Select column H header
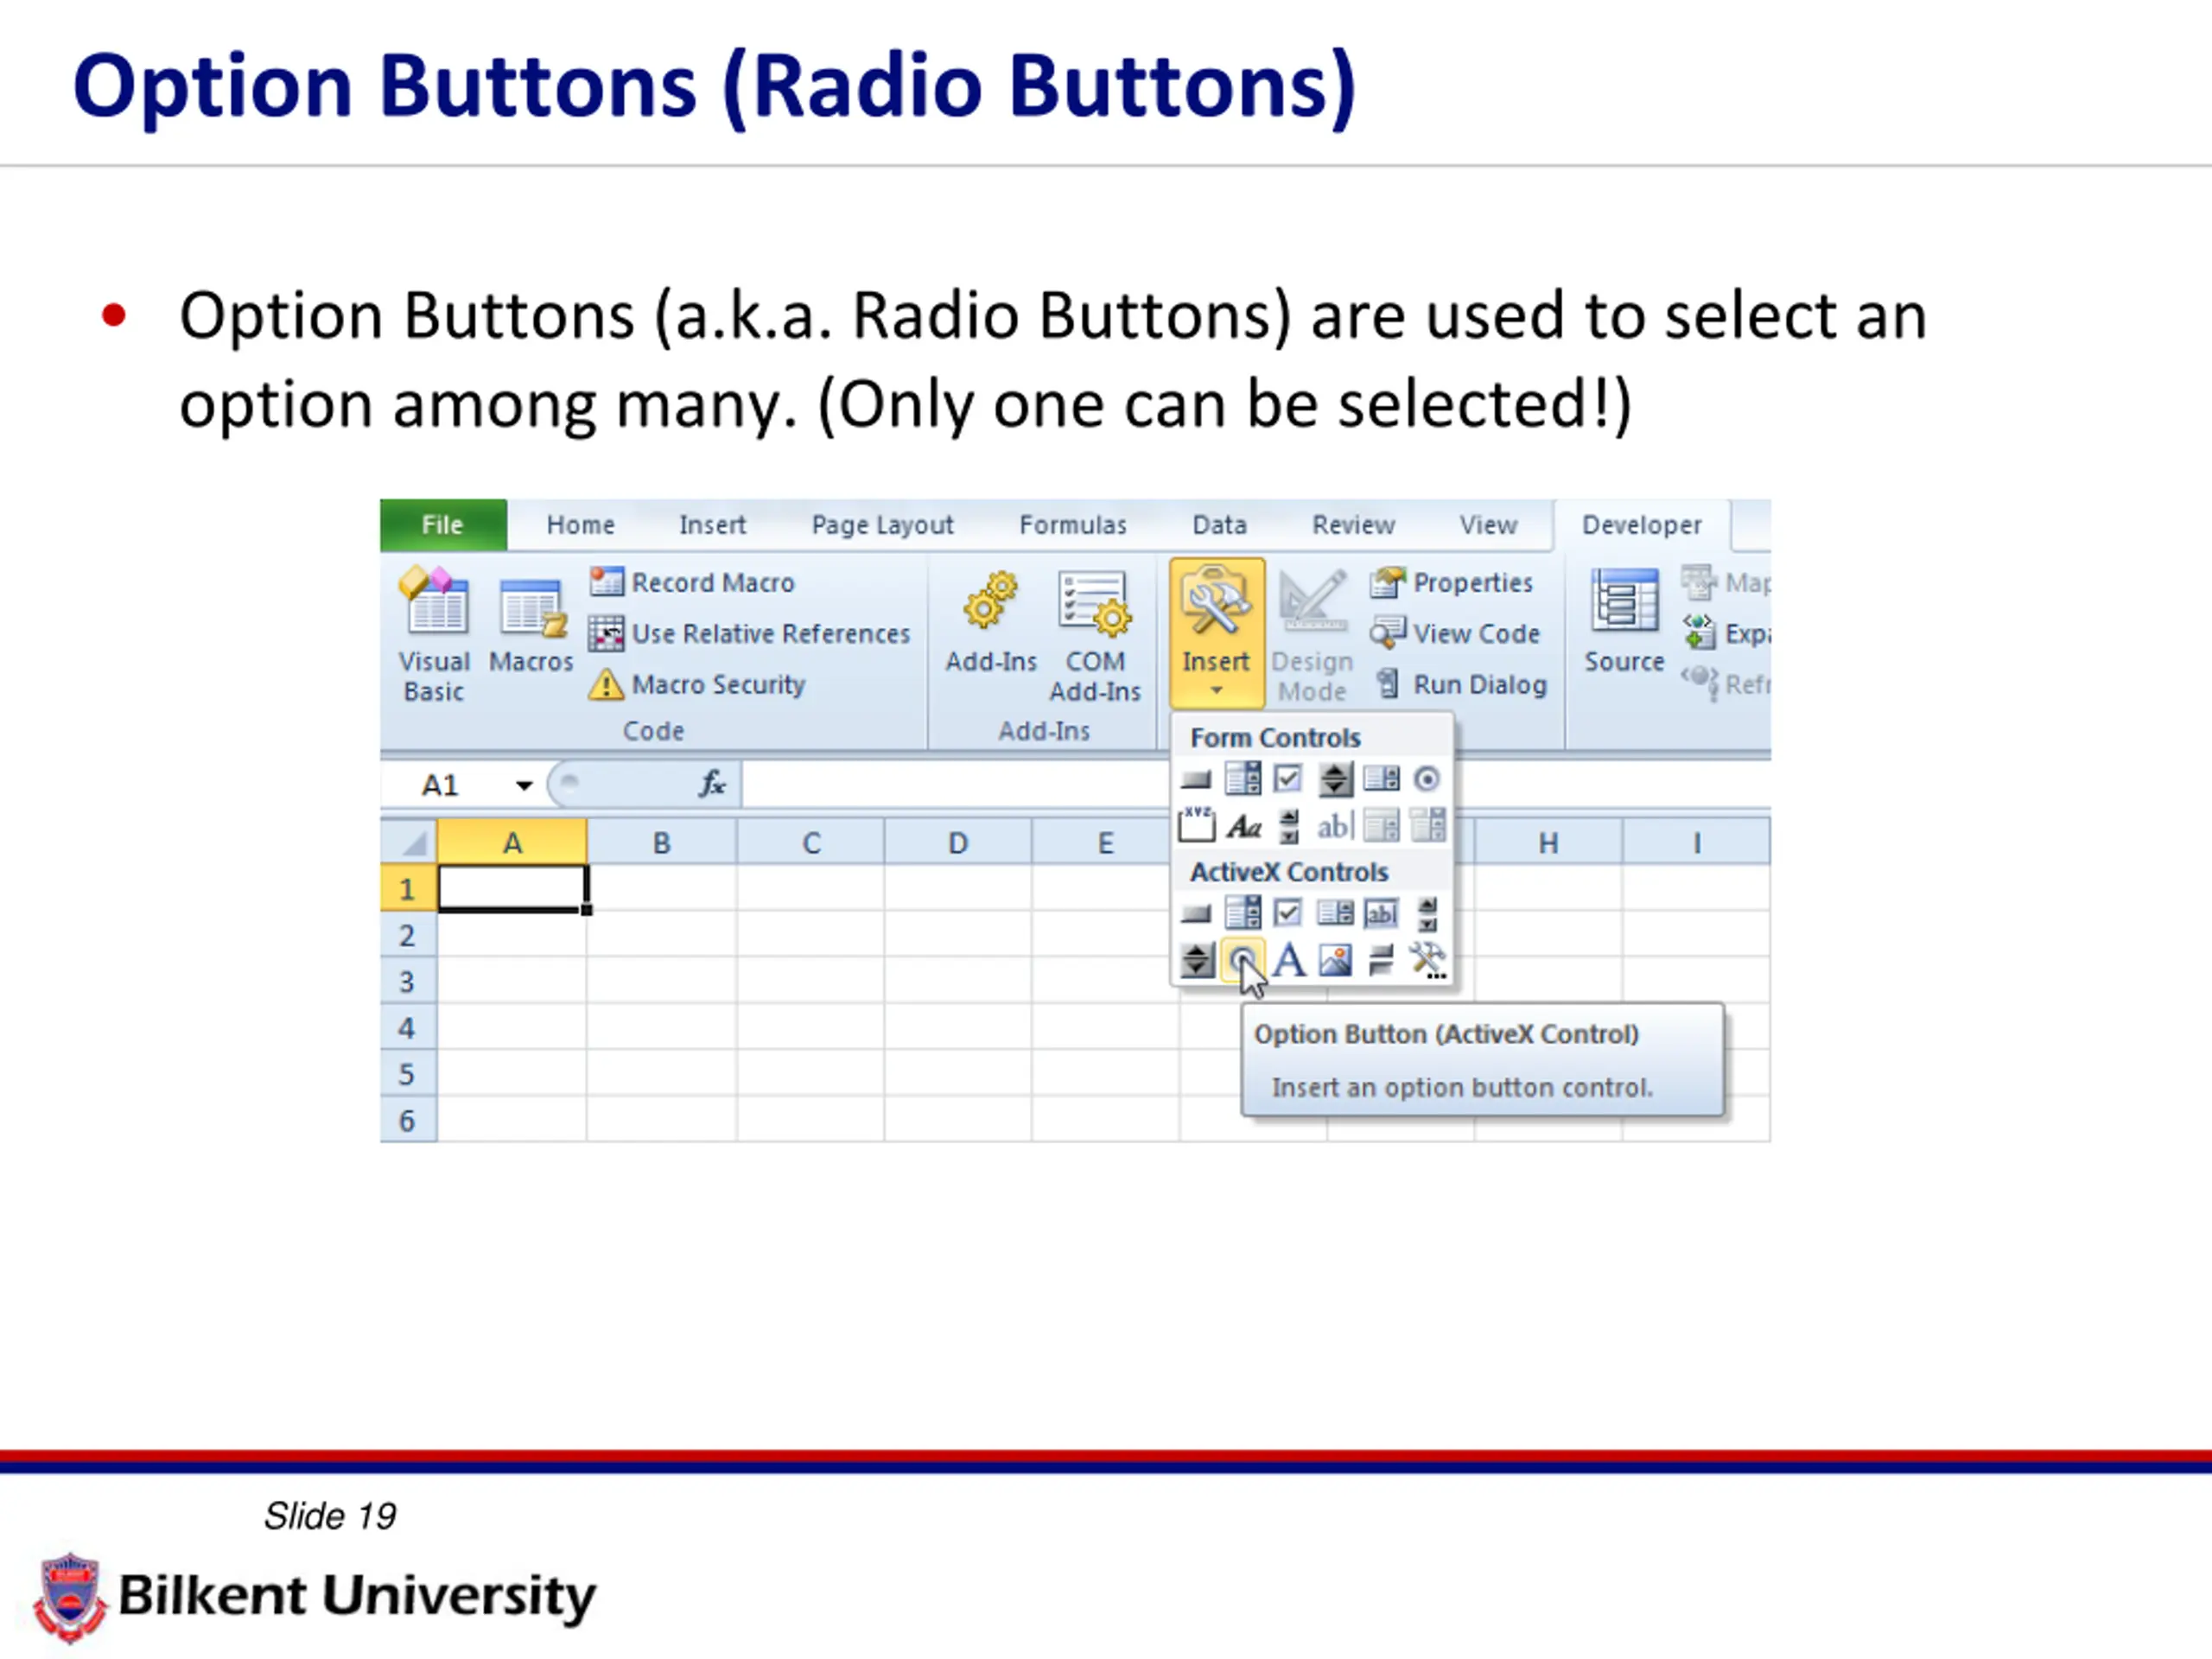2212x1659 pixels. click(1548, 842)
